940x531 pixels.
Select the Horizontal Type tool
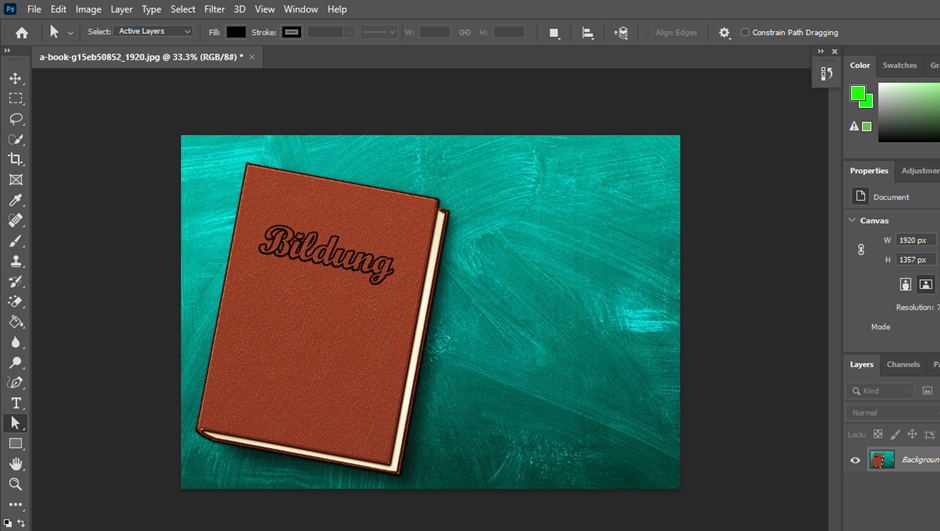pos(16,403)
